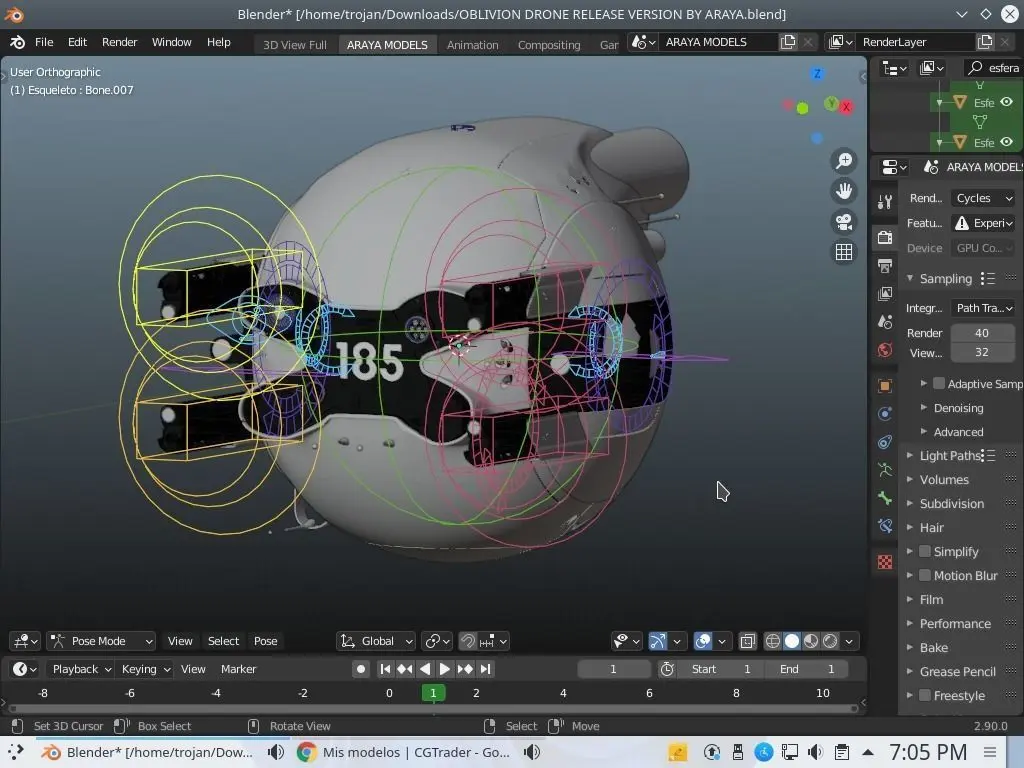Screen dimensions: 1024x768
Task: Open the View Layer properties tab
Action: [x=885, y=294]
